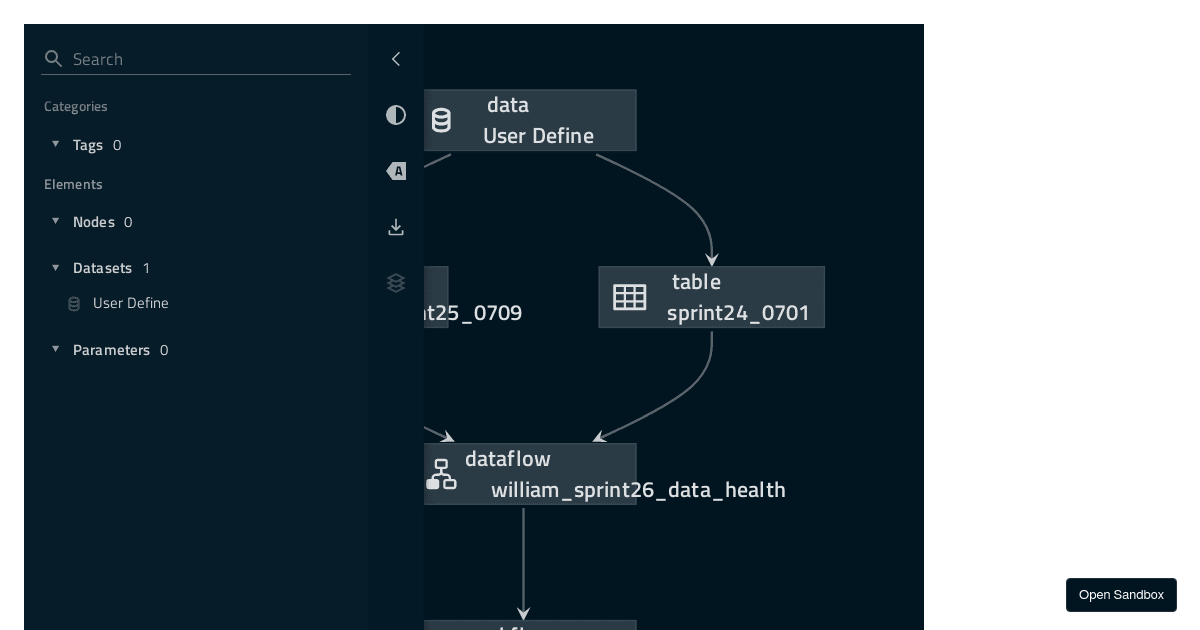
Task: Select the table sprint24_0701 node
Action: tap(711, 297)
